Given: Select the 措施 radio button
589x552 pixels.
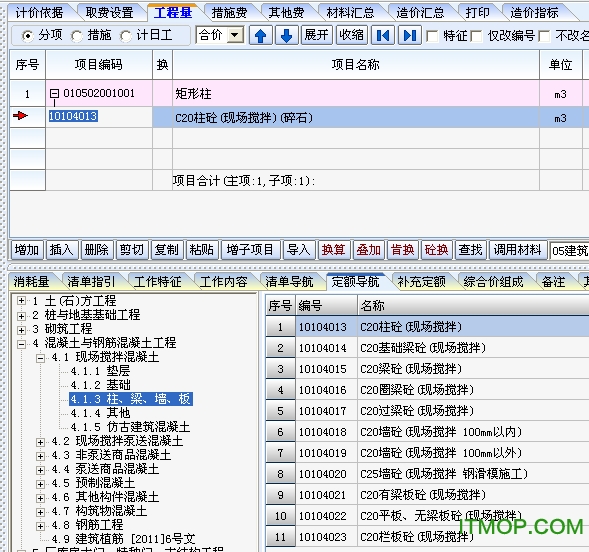Looking at the screenshot, I should click(x=77, y=36).
